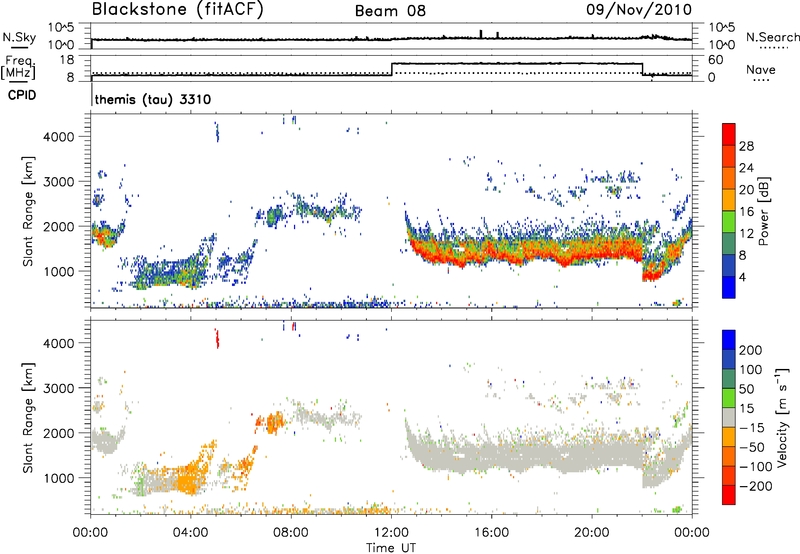The image size is (800, 554).
Task: Click the red -200 velocity colorbar segment
Action: click(729, 495)
